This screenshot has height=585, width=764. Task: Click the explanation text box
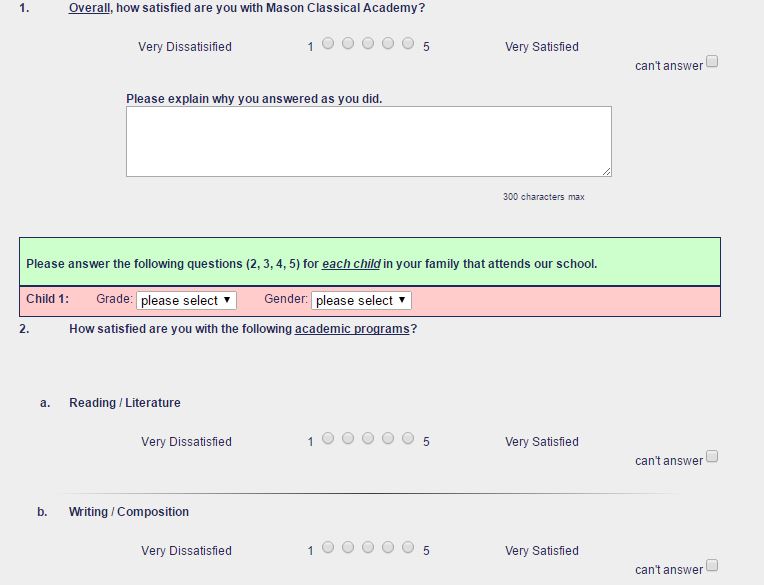368,141
